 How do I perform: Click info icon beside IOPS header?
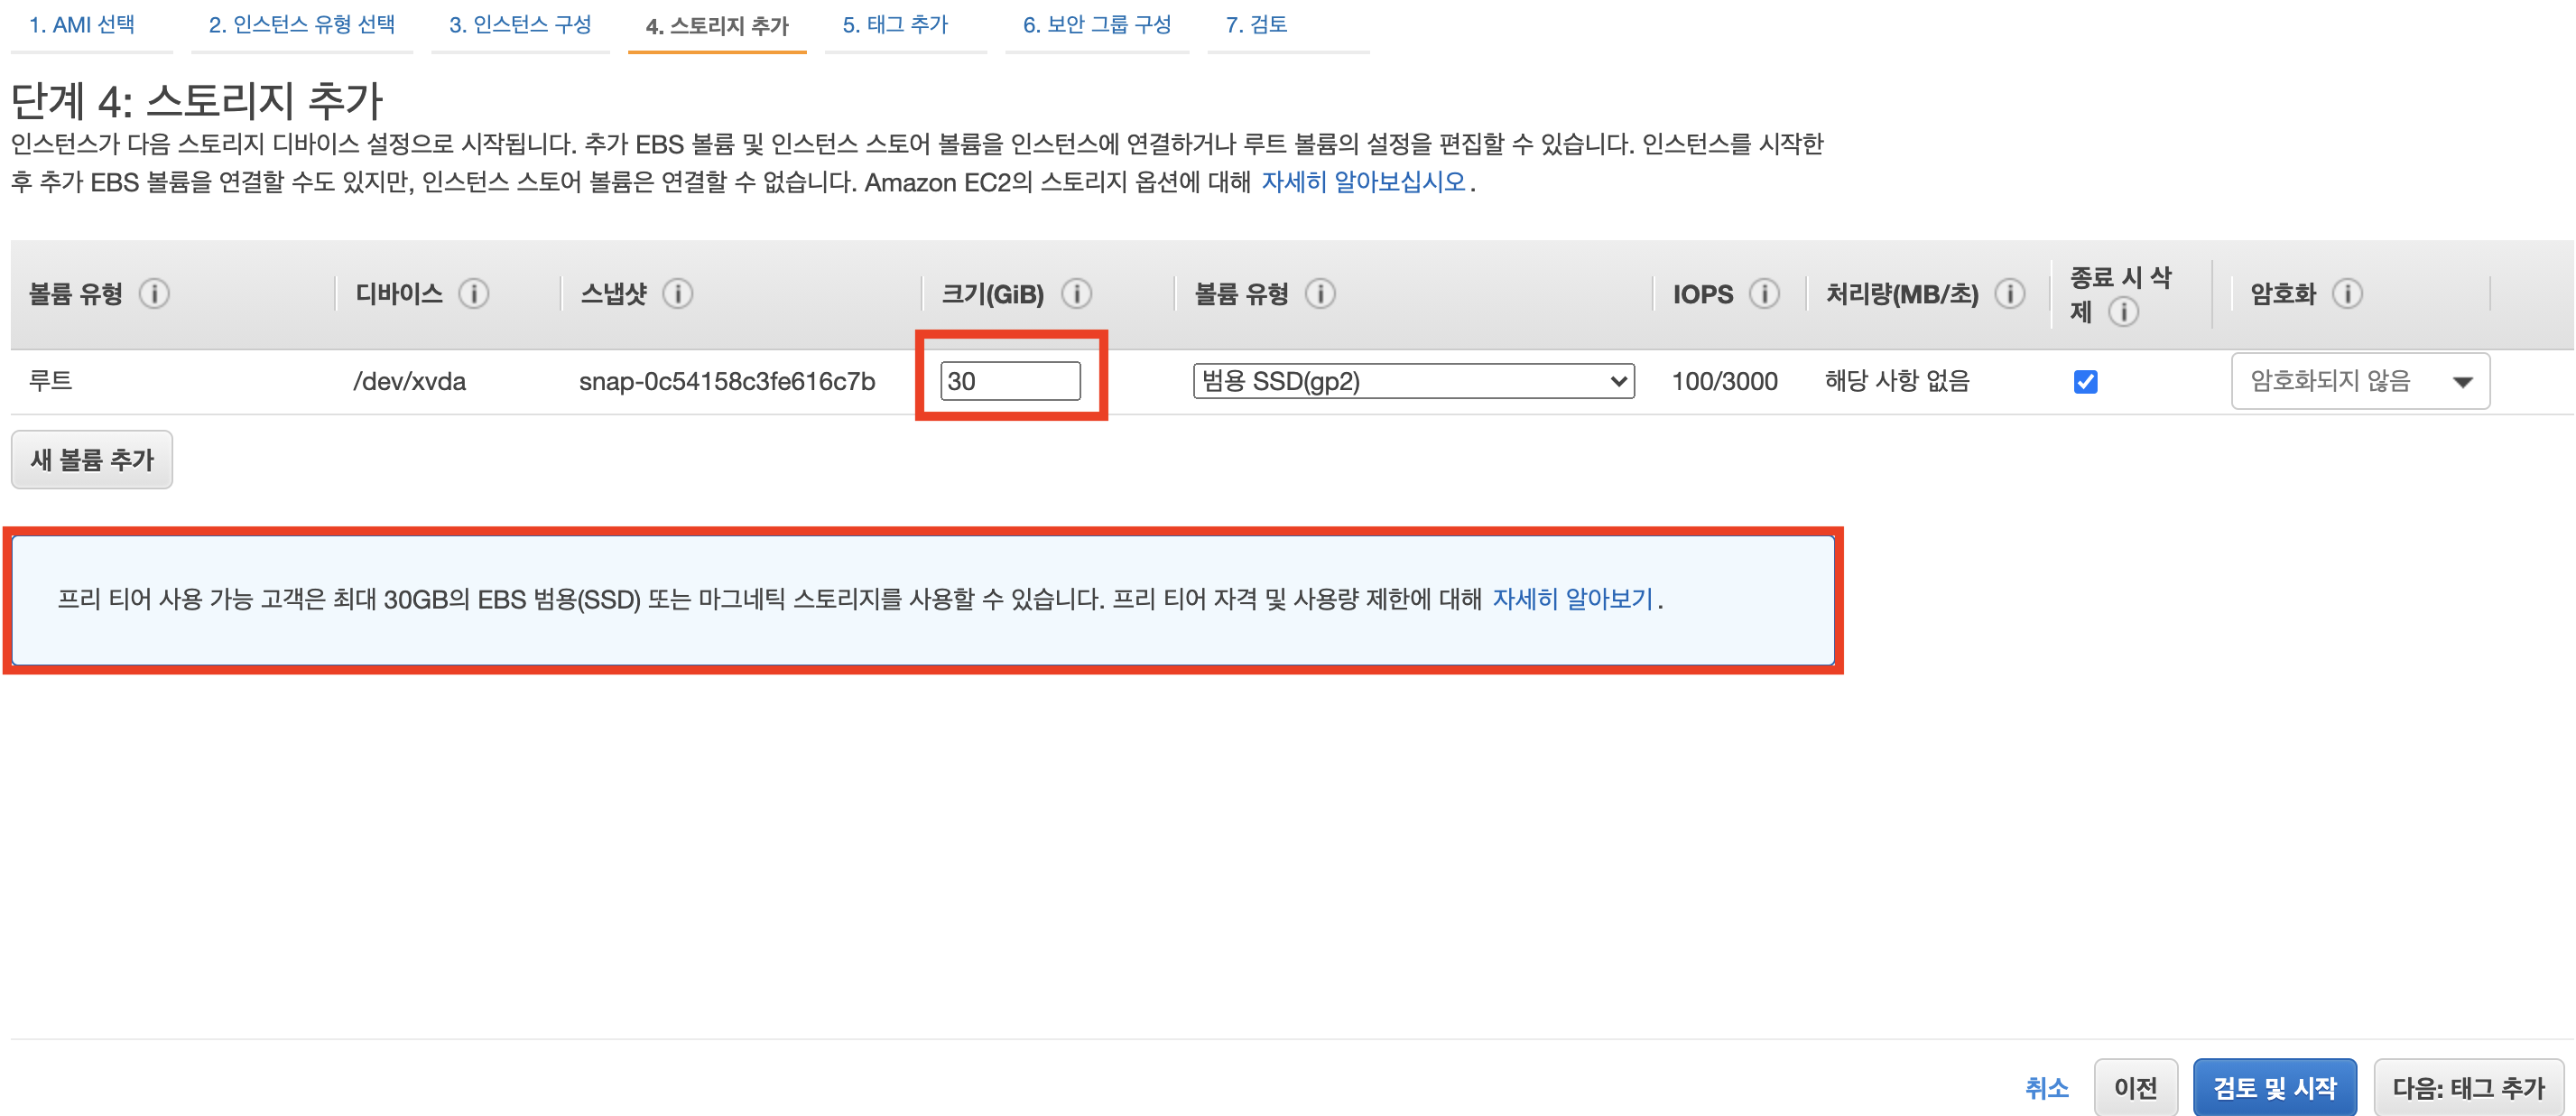pos(1764,294)
